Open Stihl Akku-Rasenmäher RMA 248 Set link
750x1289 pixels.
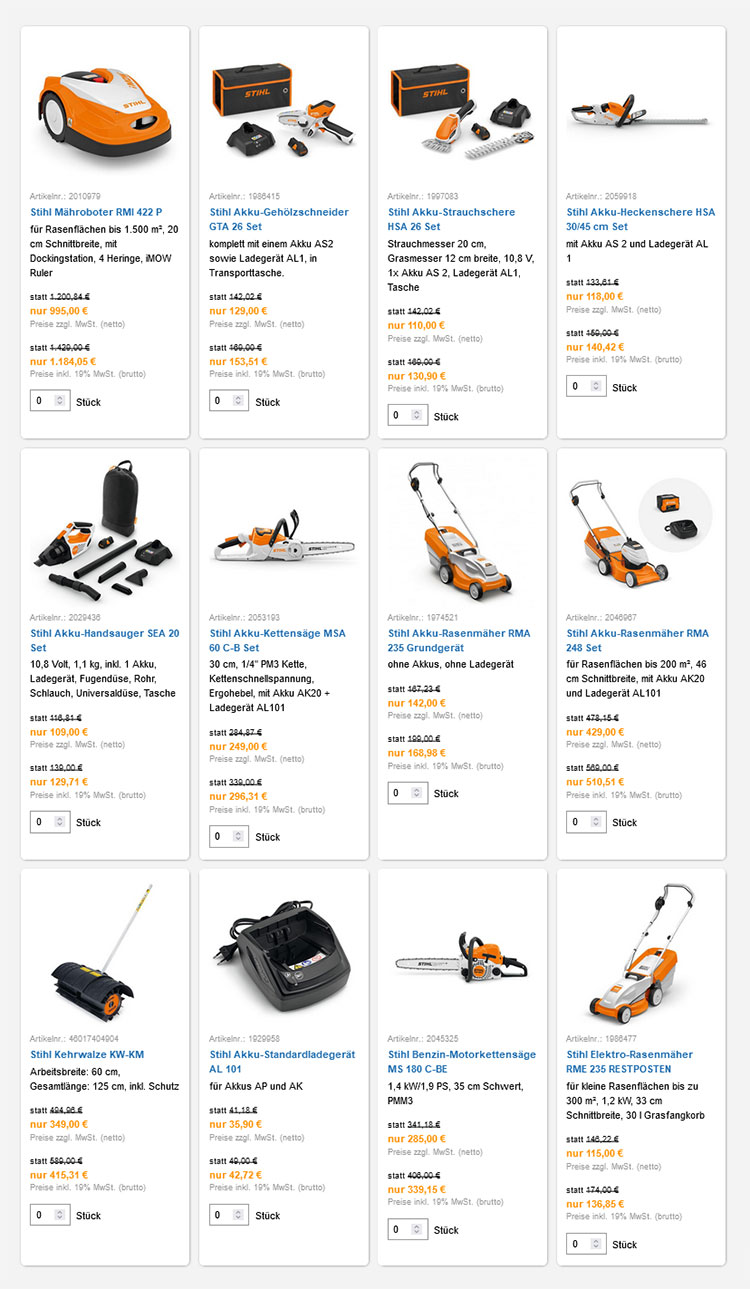click(x=638, y=640)
